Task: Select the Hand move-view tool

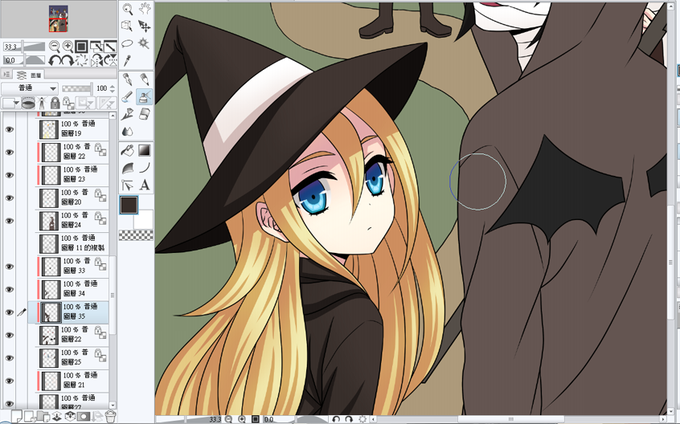Action: pos(144,9)
